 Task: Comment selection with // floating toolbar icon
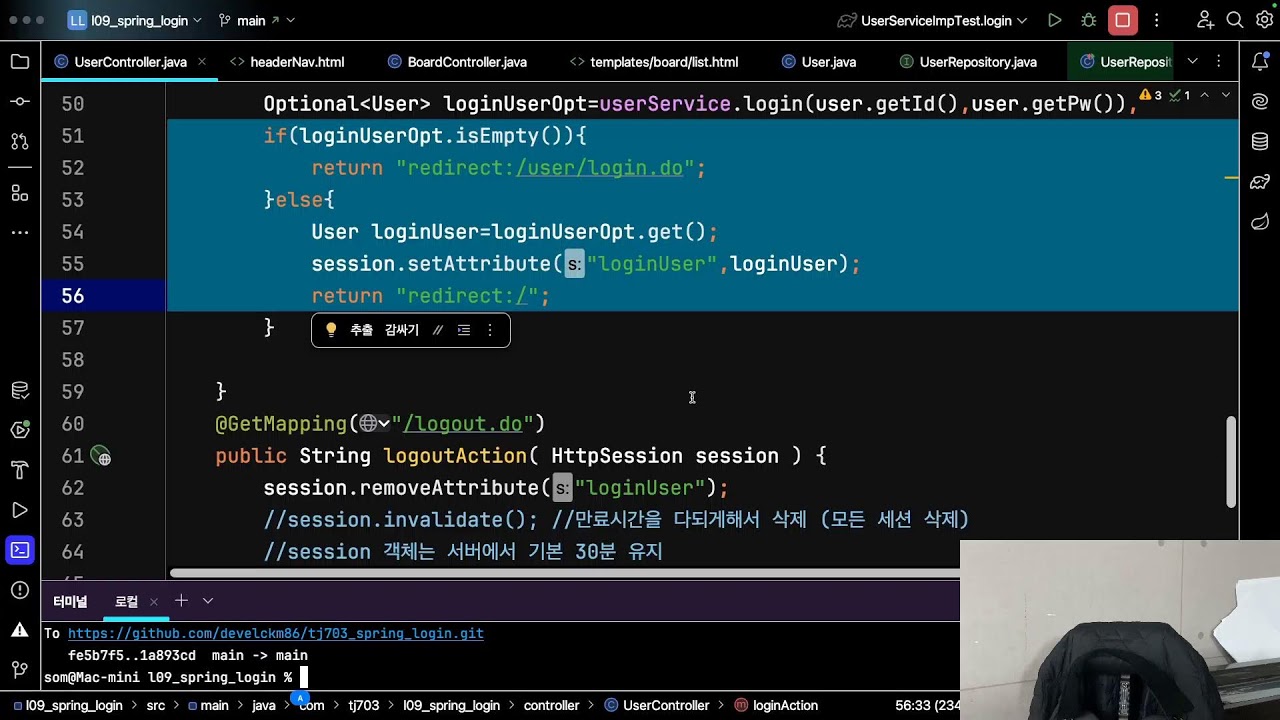(438, 330)
